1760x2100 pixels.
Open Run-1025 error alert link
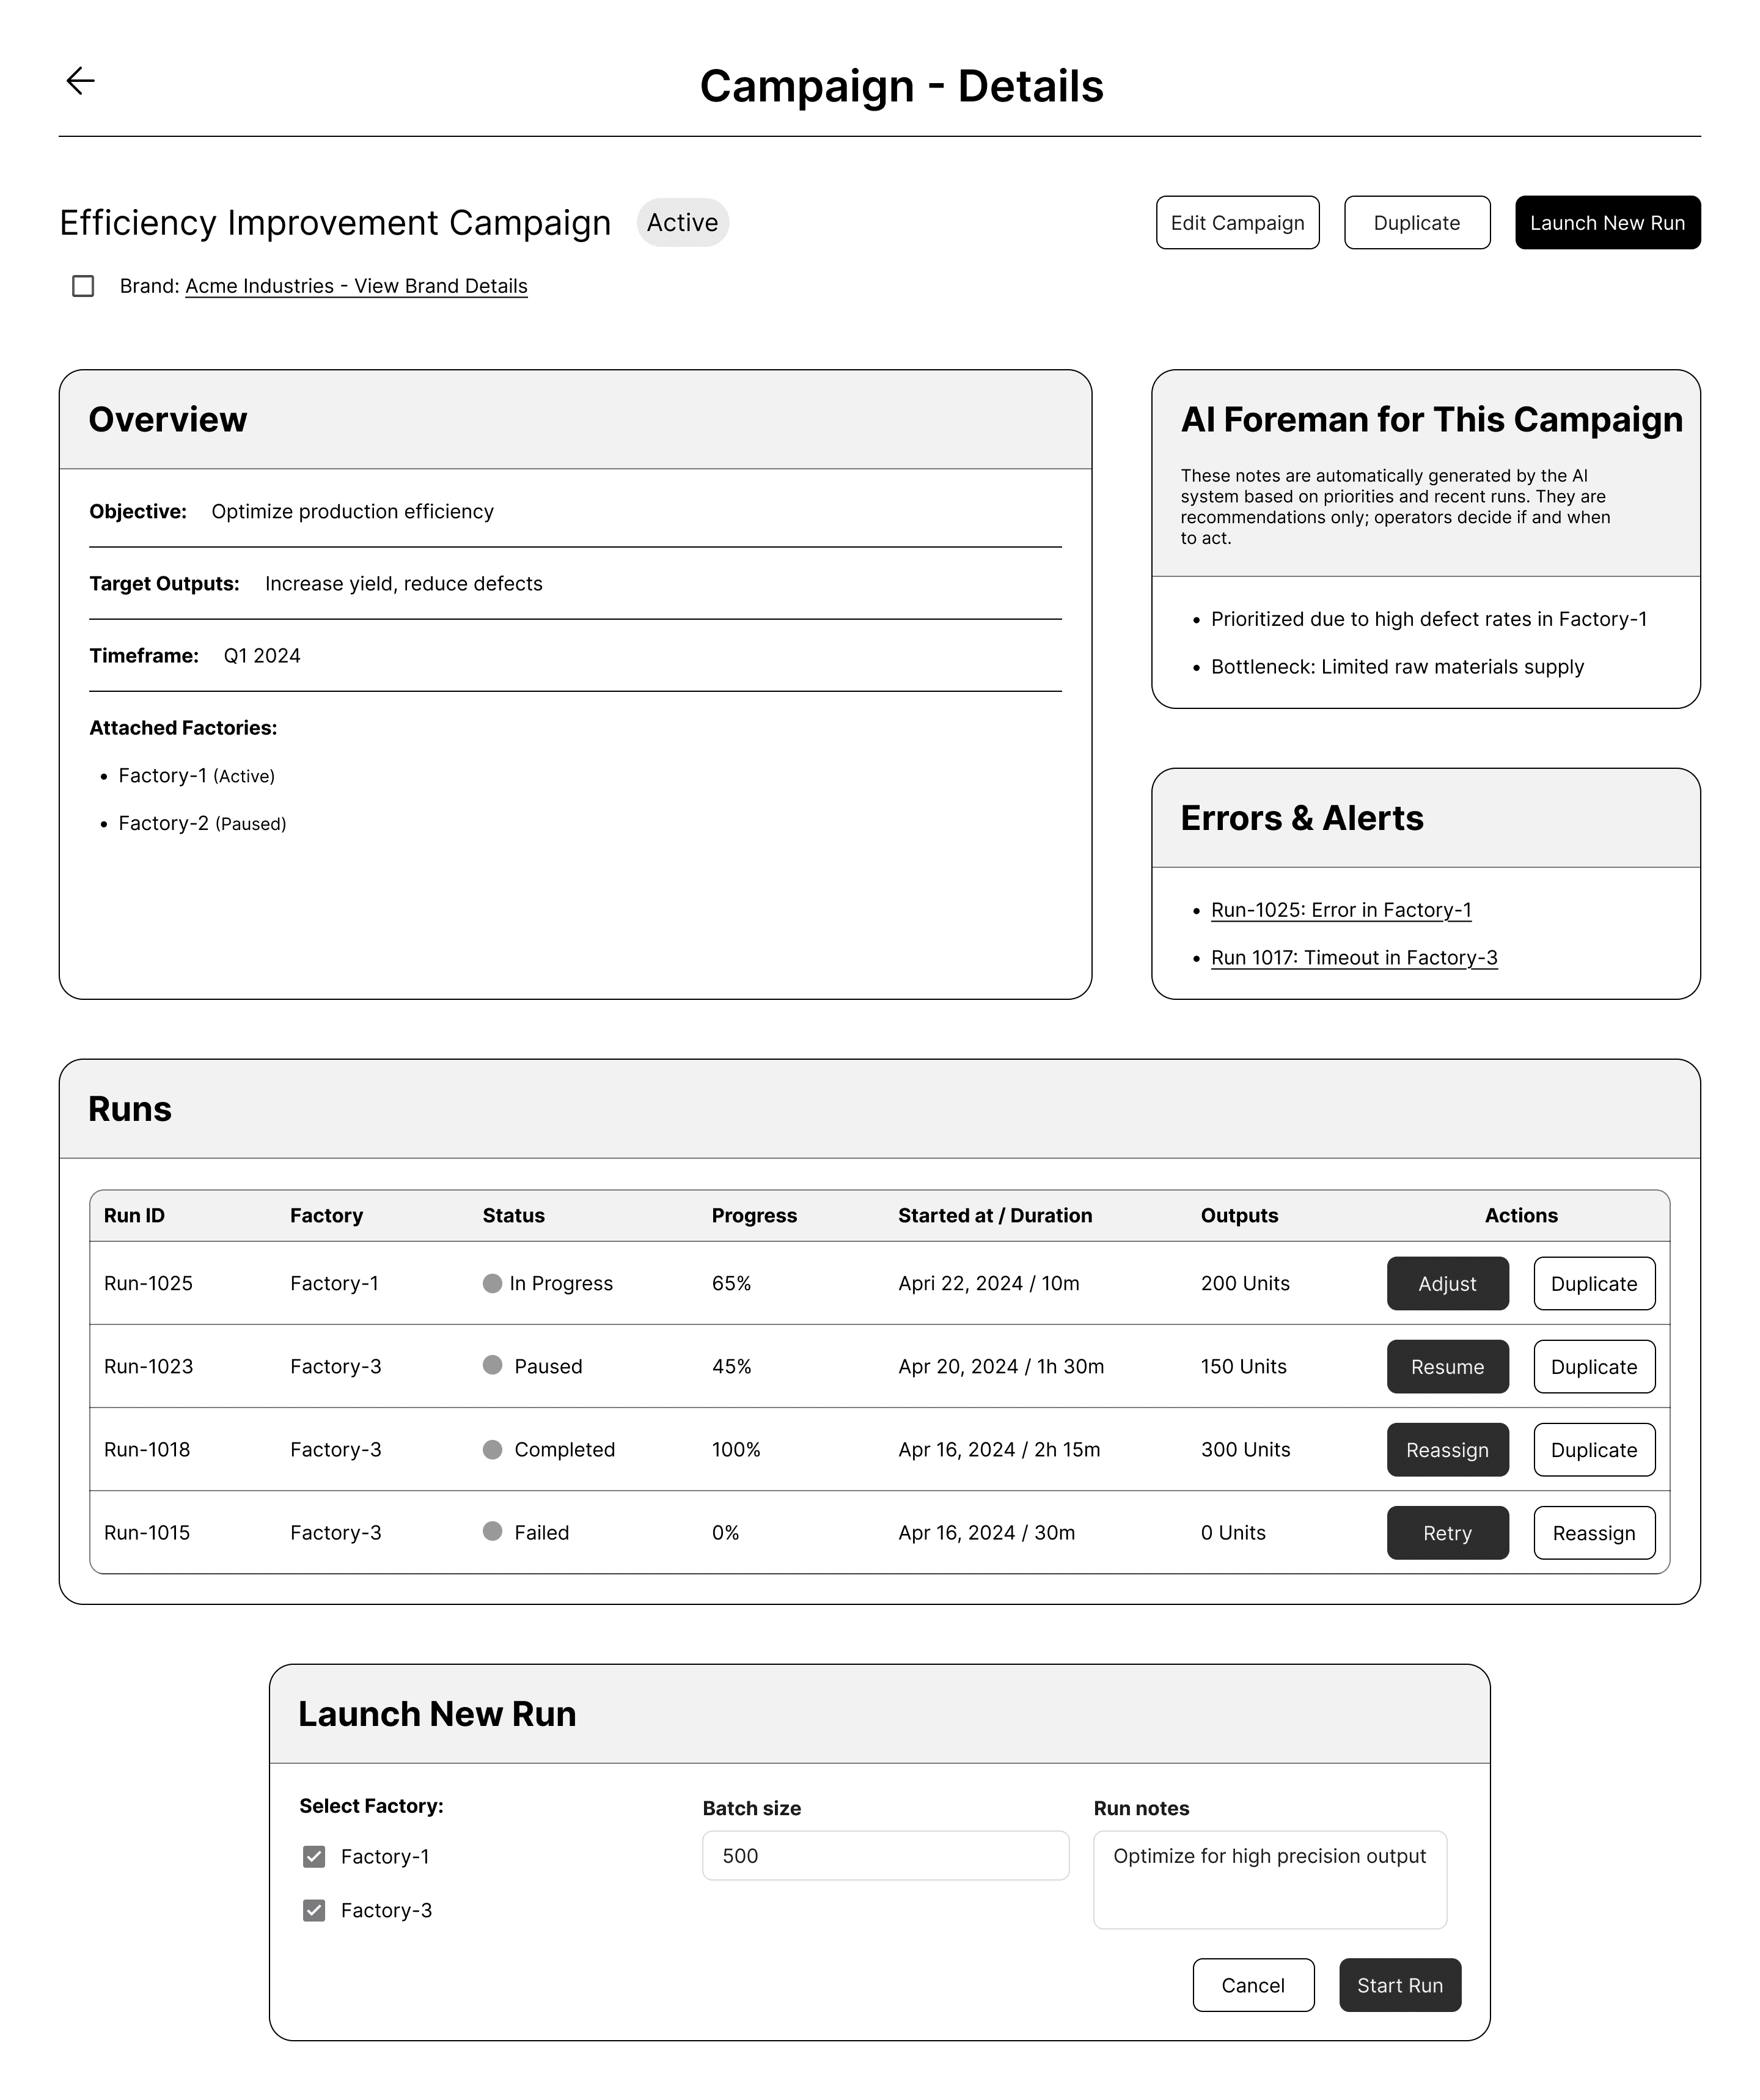[x=1340, y=910]
